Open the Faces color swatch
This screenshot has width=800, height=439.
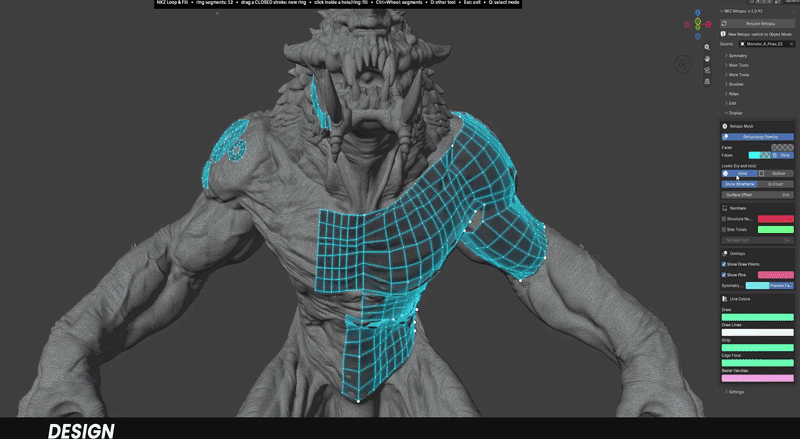(782, 148)
